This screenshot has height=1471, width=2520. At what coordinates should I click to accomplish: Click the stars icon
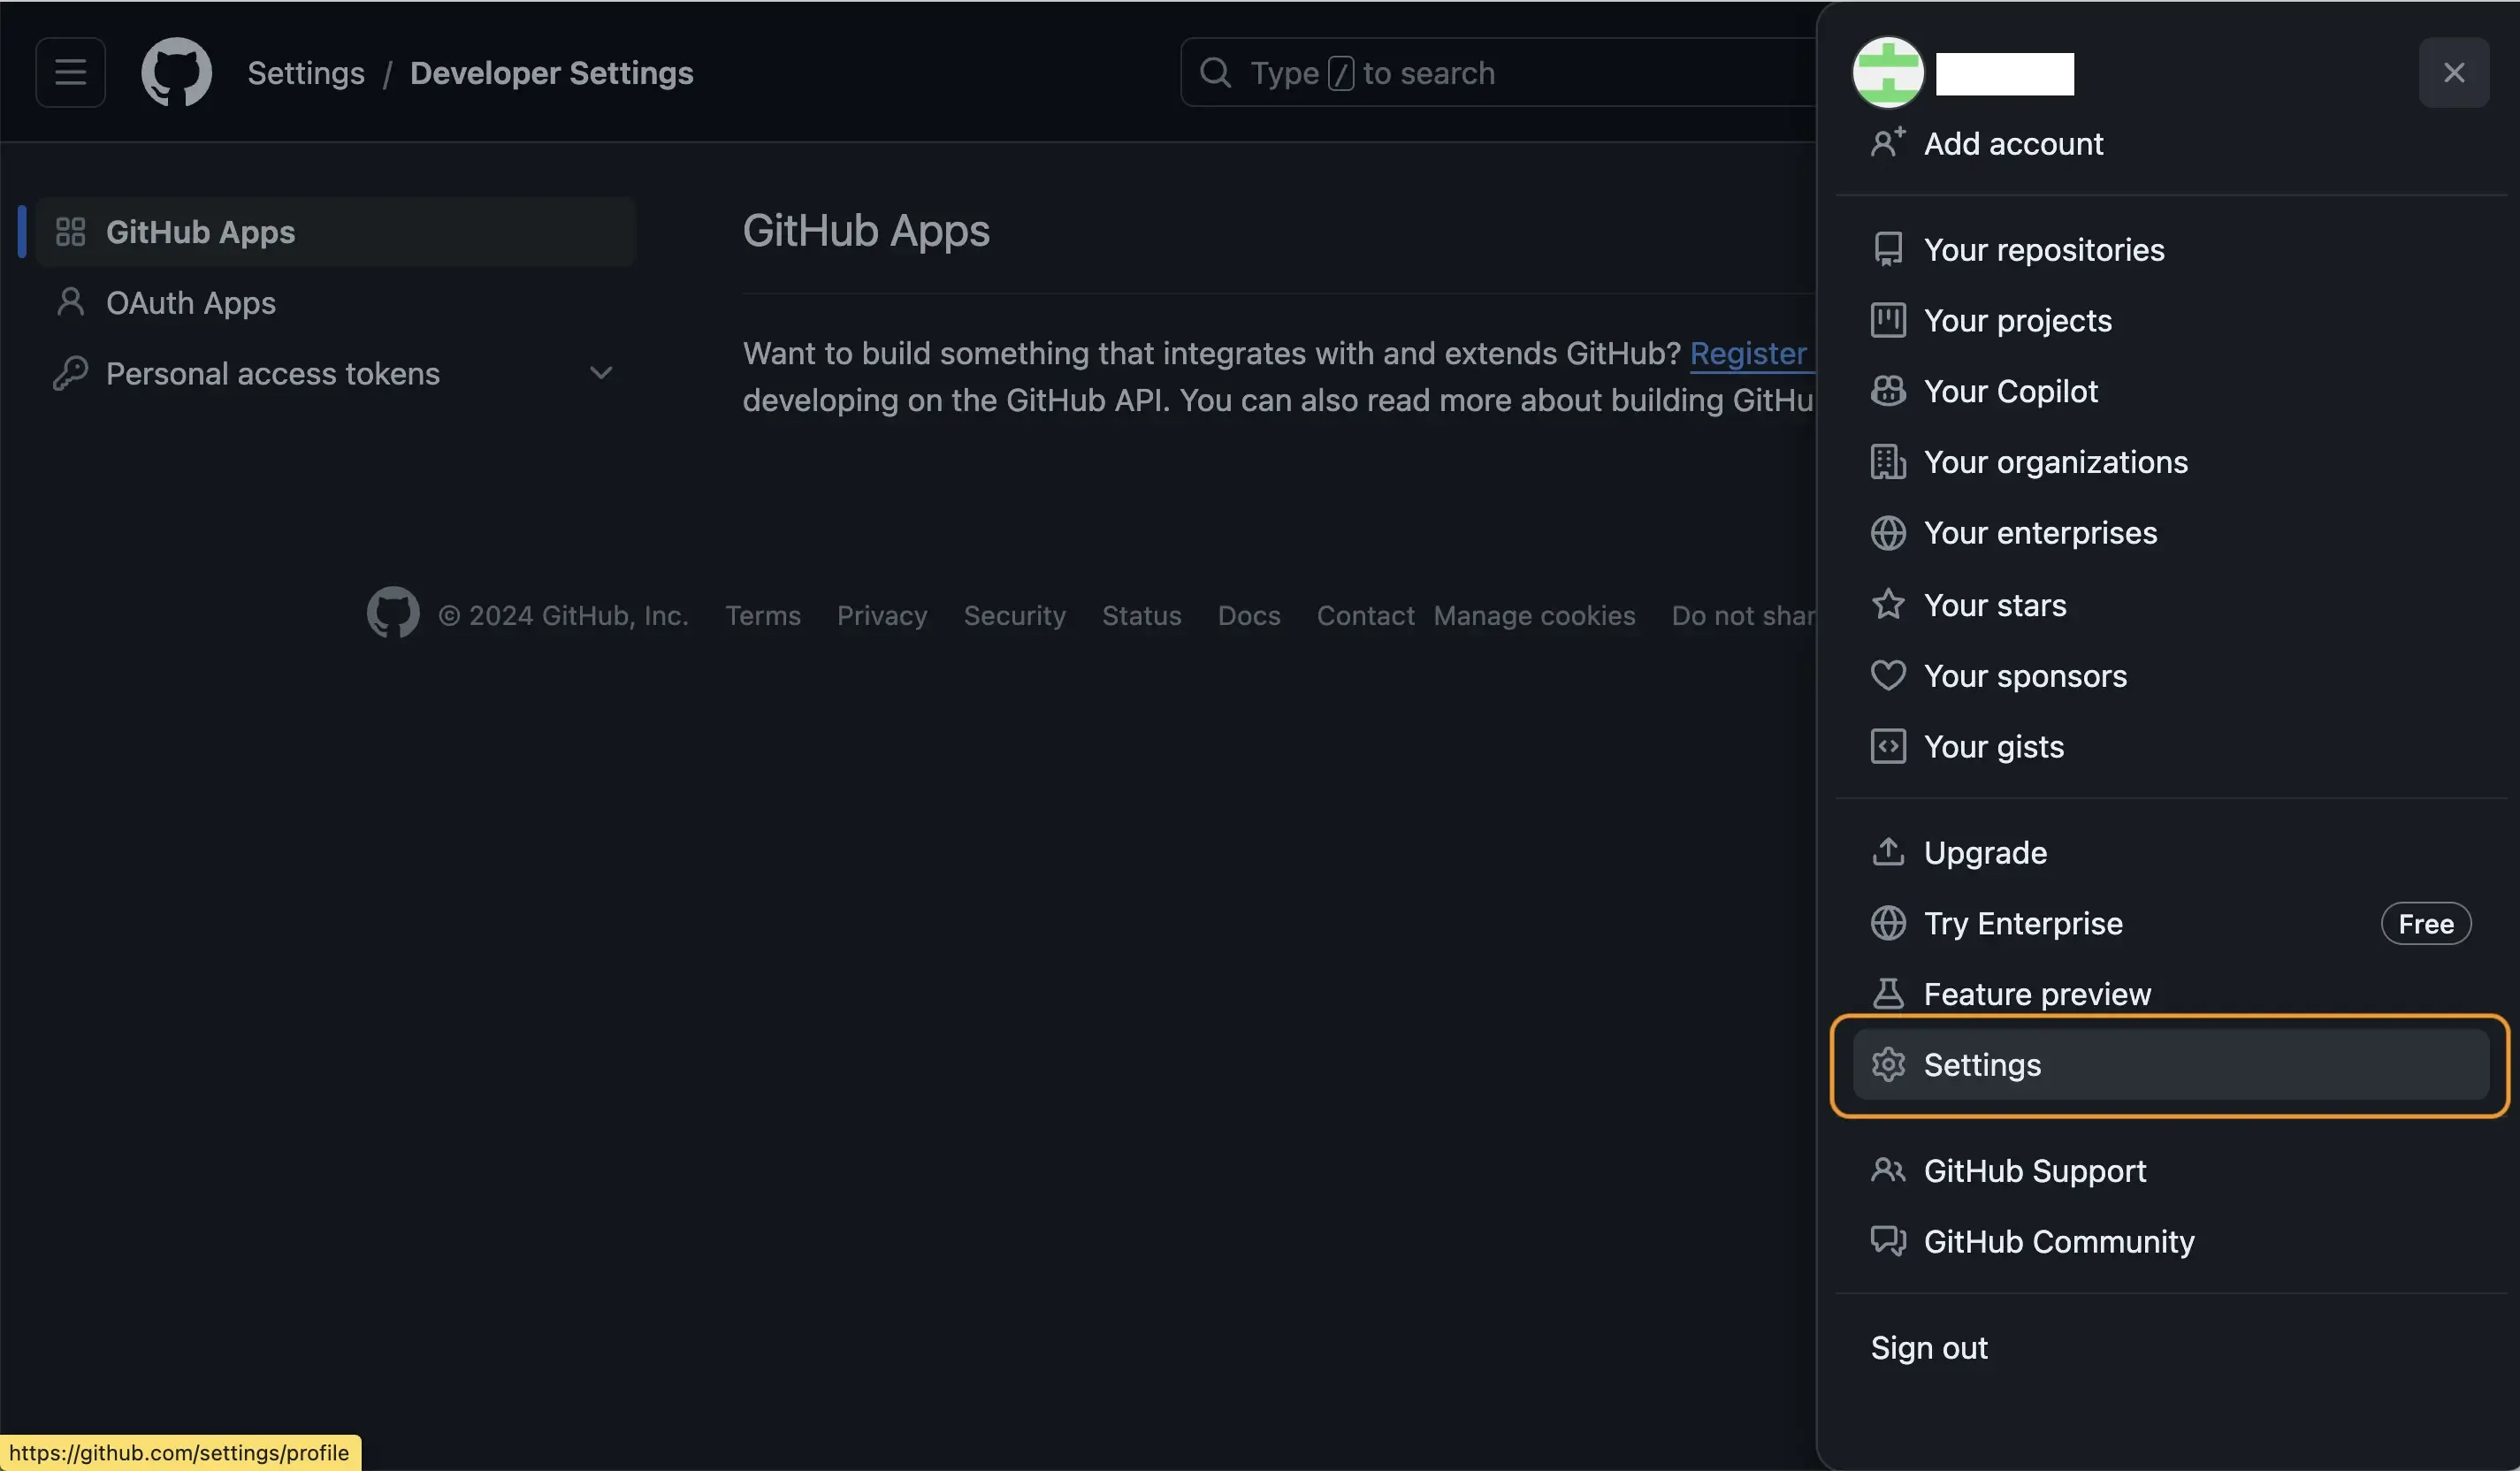click(1888, 604)
